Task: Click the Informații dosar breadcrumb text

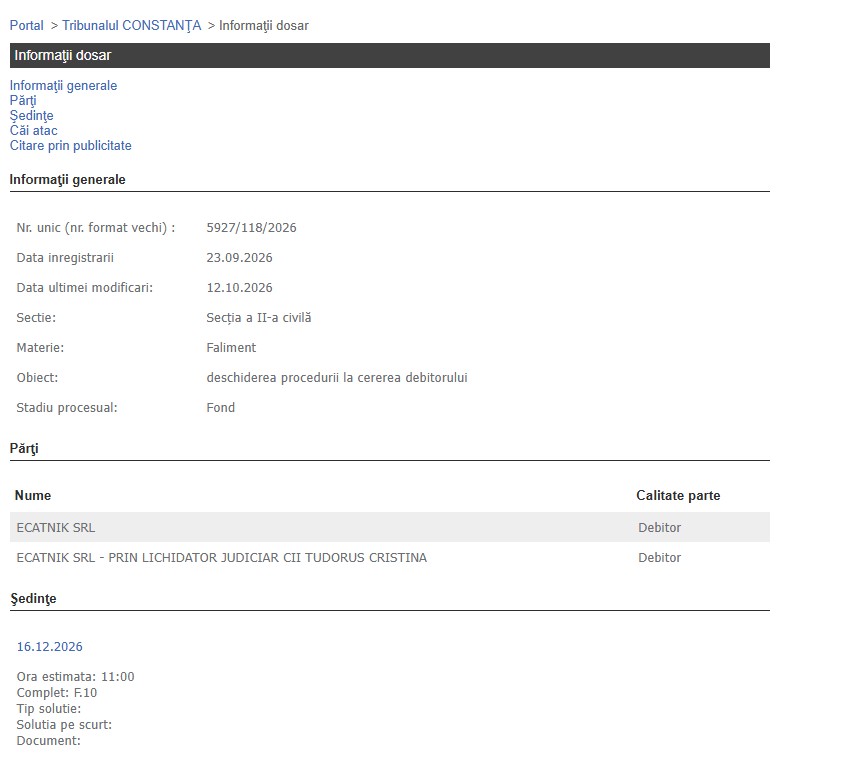Action: click(x=264, y=25)
